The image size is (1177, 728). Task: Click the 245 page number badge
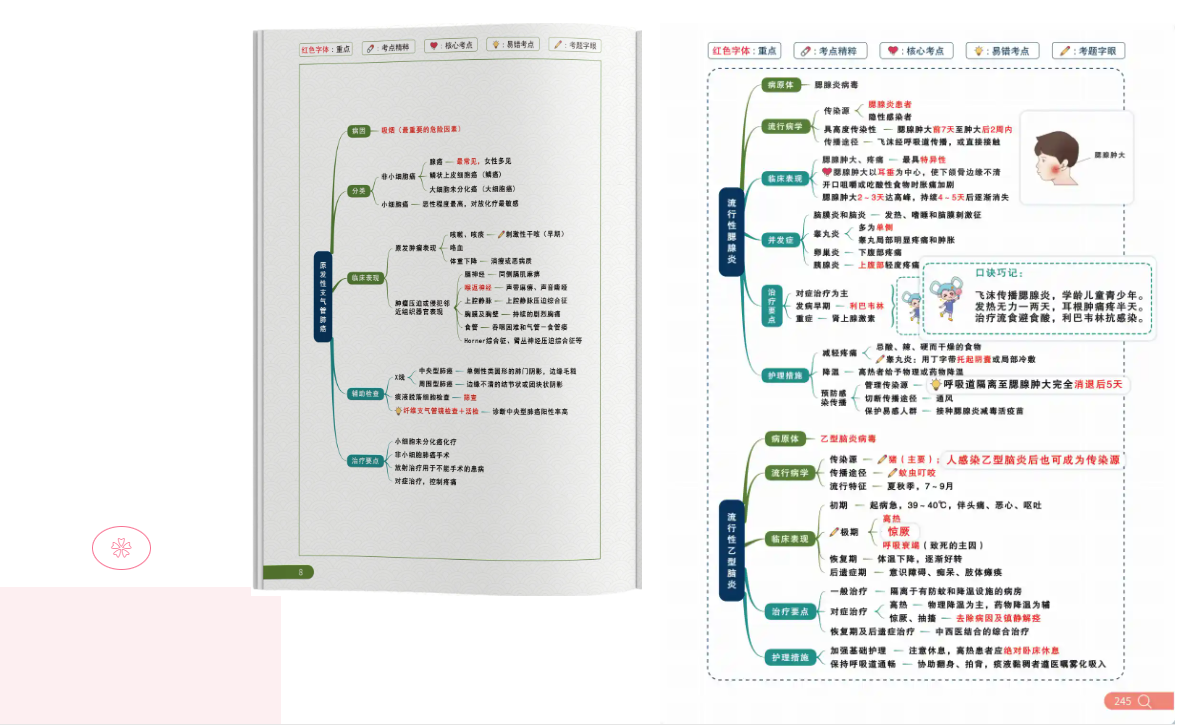(x=1123, y=701)
